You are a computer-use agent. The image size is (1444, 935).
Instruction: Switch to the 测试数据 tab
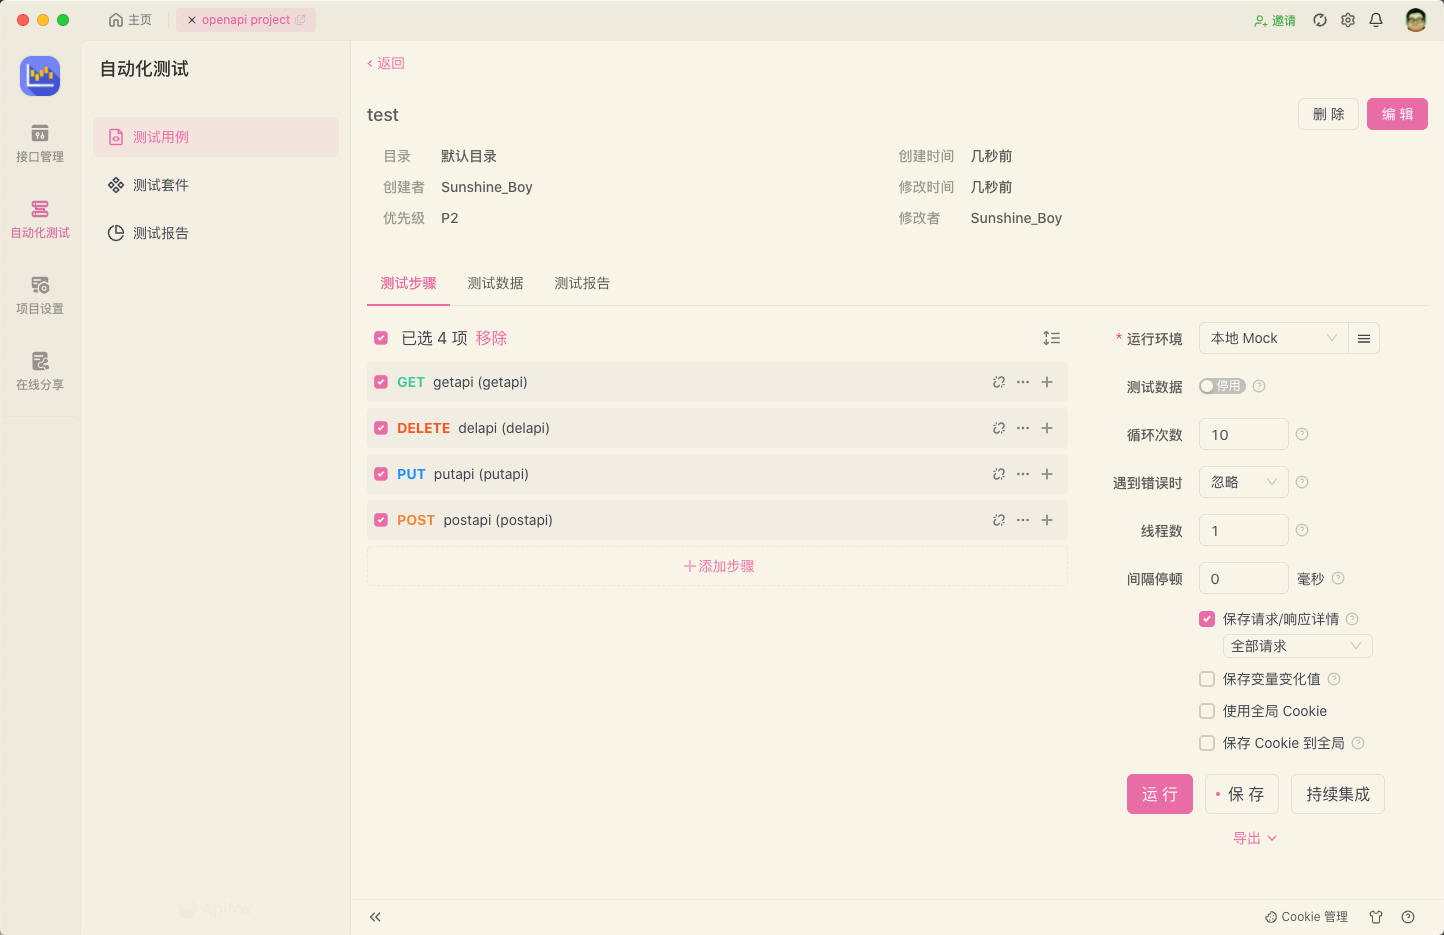pos(495,283)
